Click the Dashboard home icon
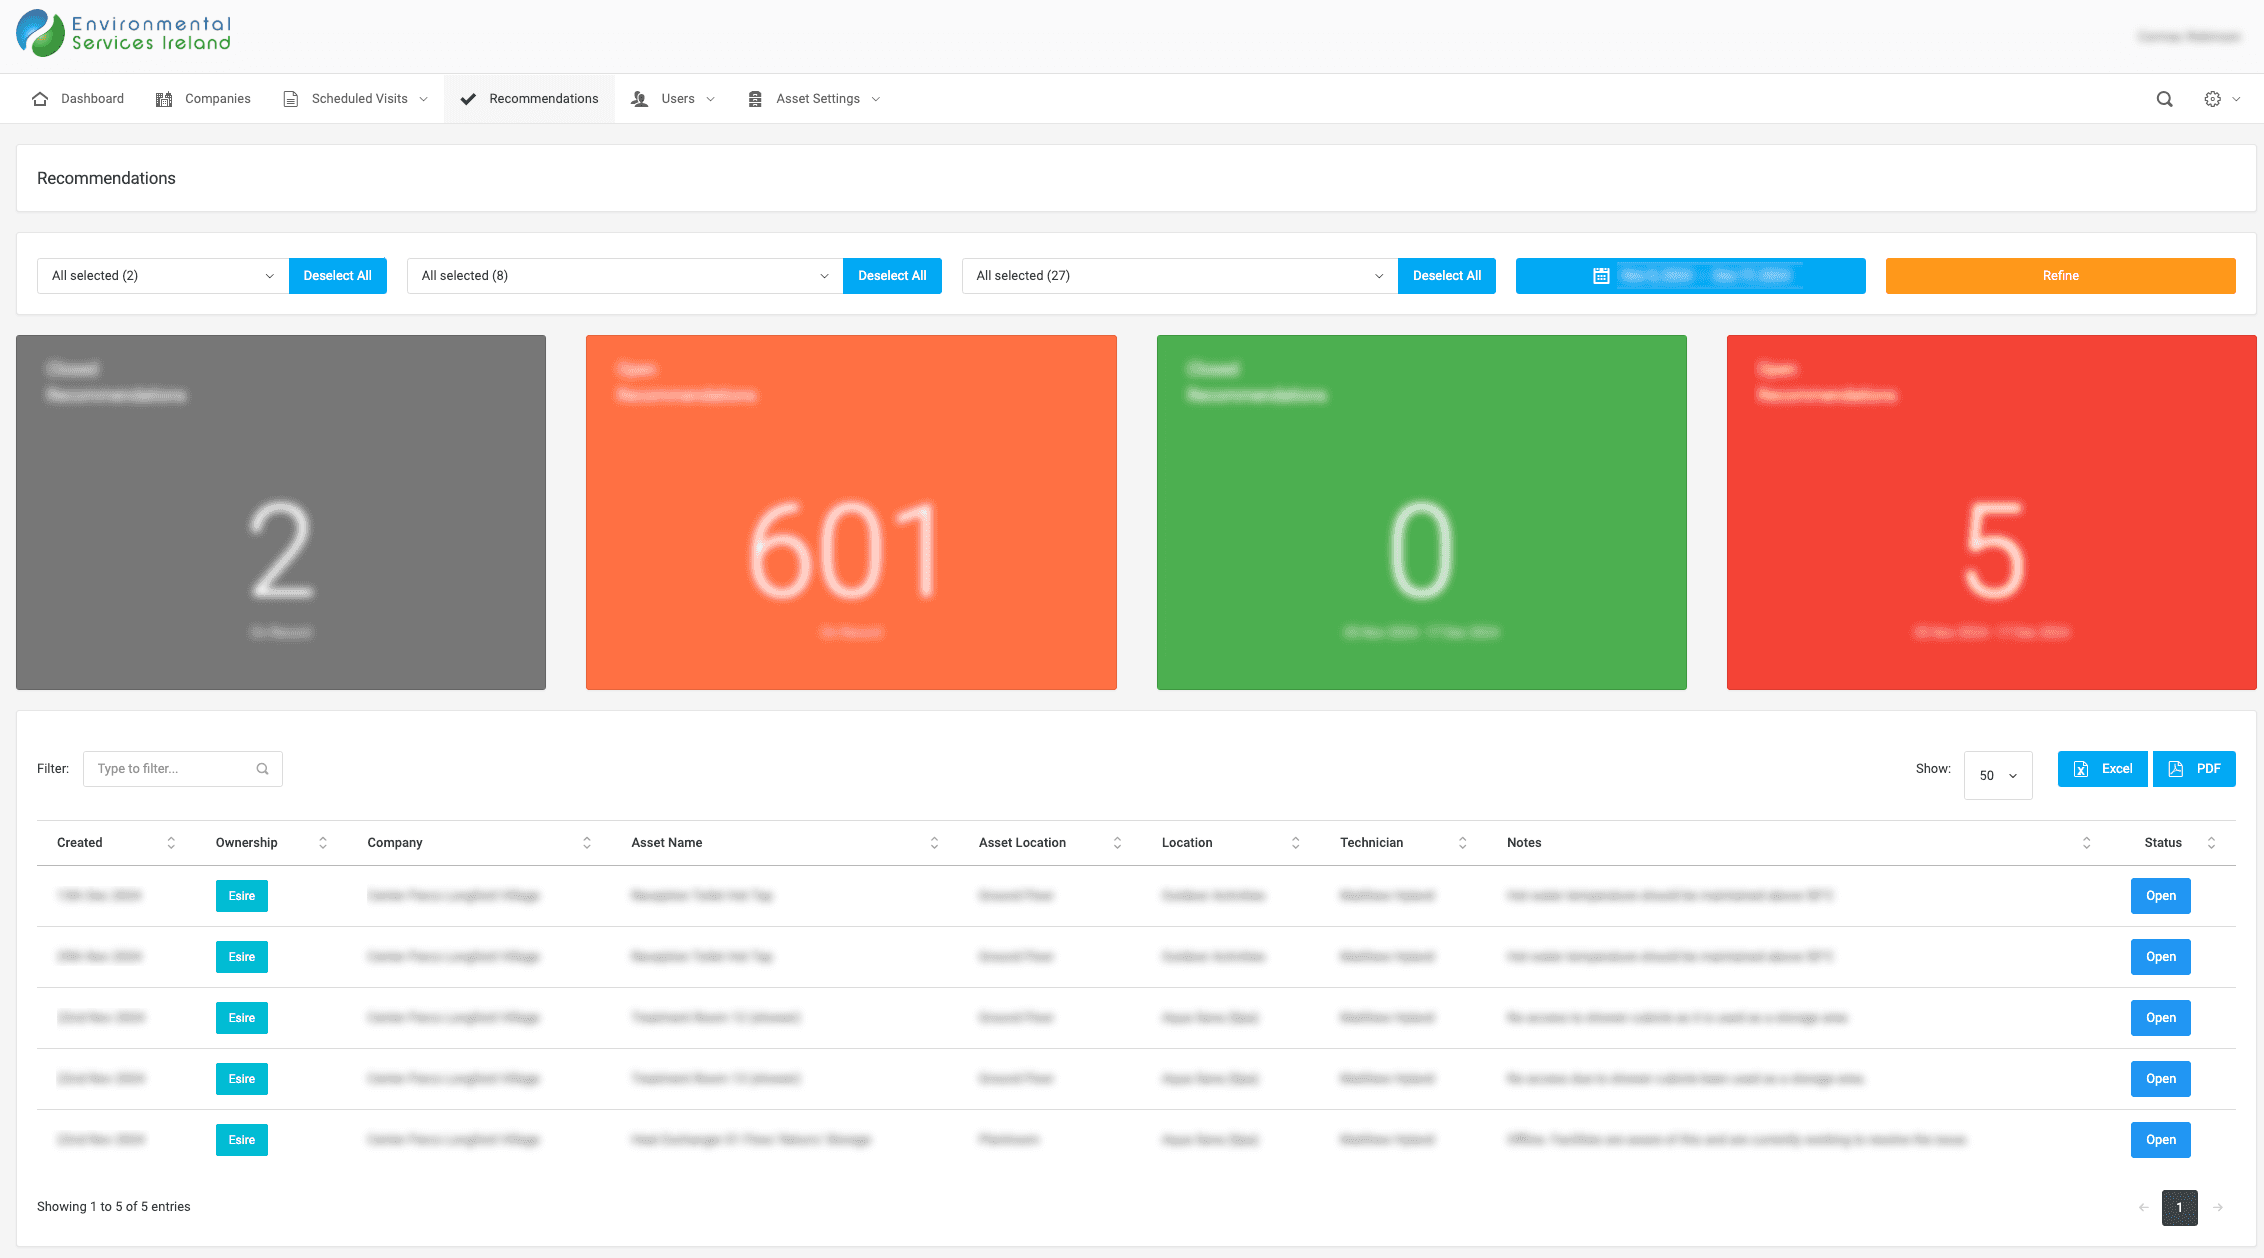 point(40,99)
